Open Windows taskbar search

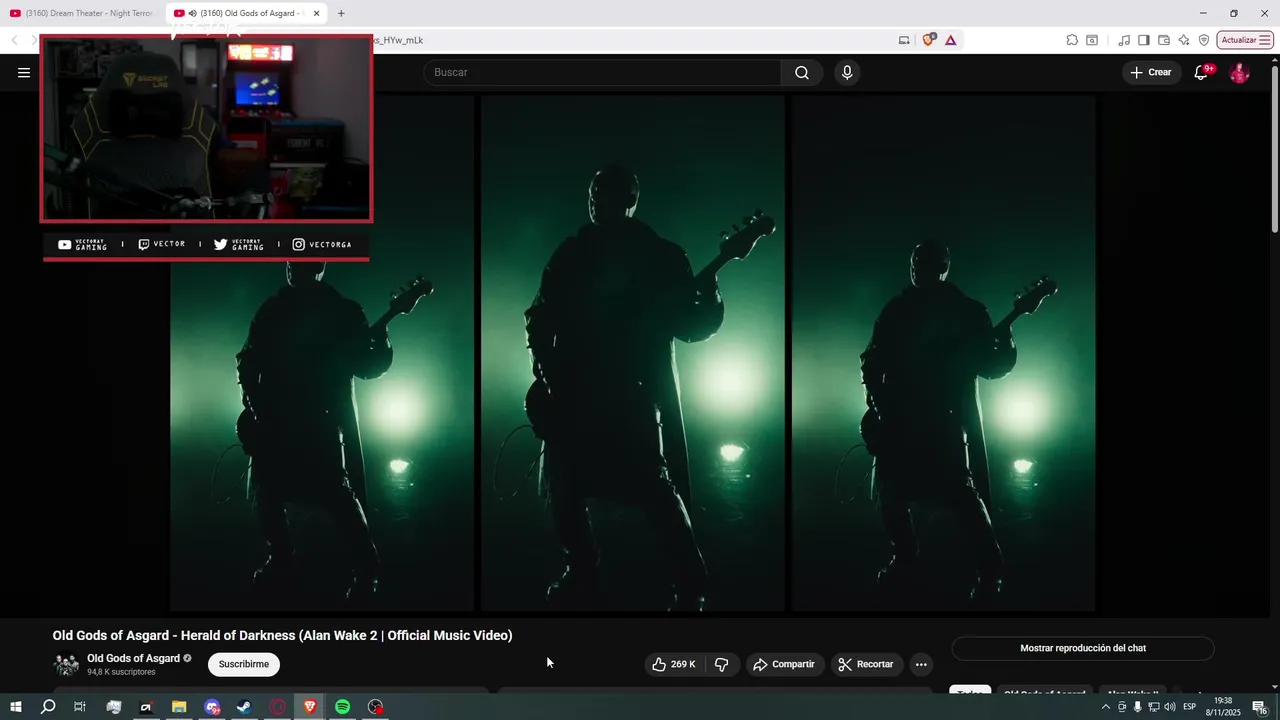click(48, 707)
